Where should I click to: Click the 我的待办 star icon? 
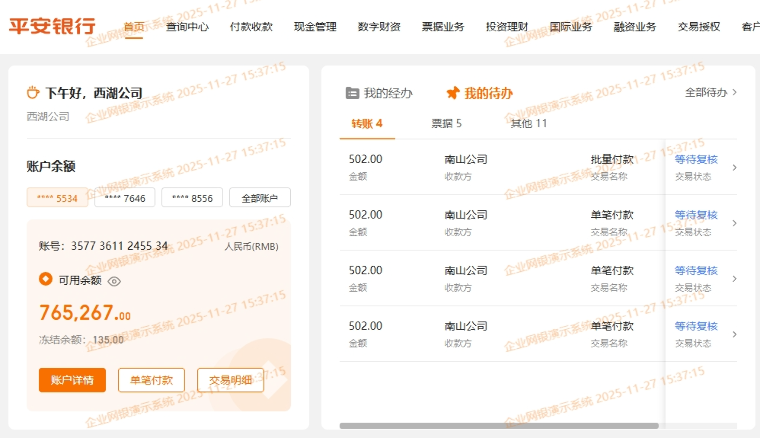click(453, 93)
